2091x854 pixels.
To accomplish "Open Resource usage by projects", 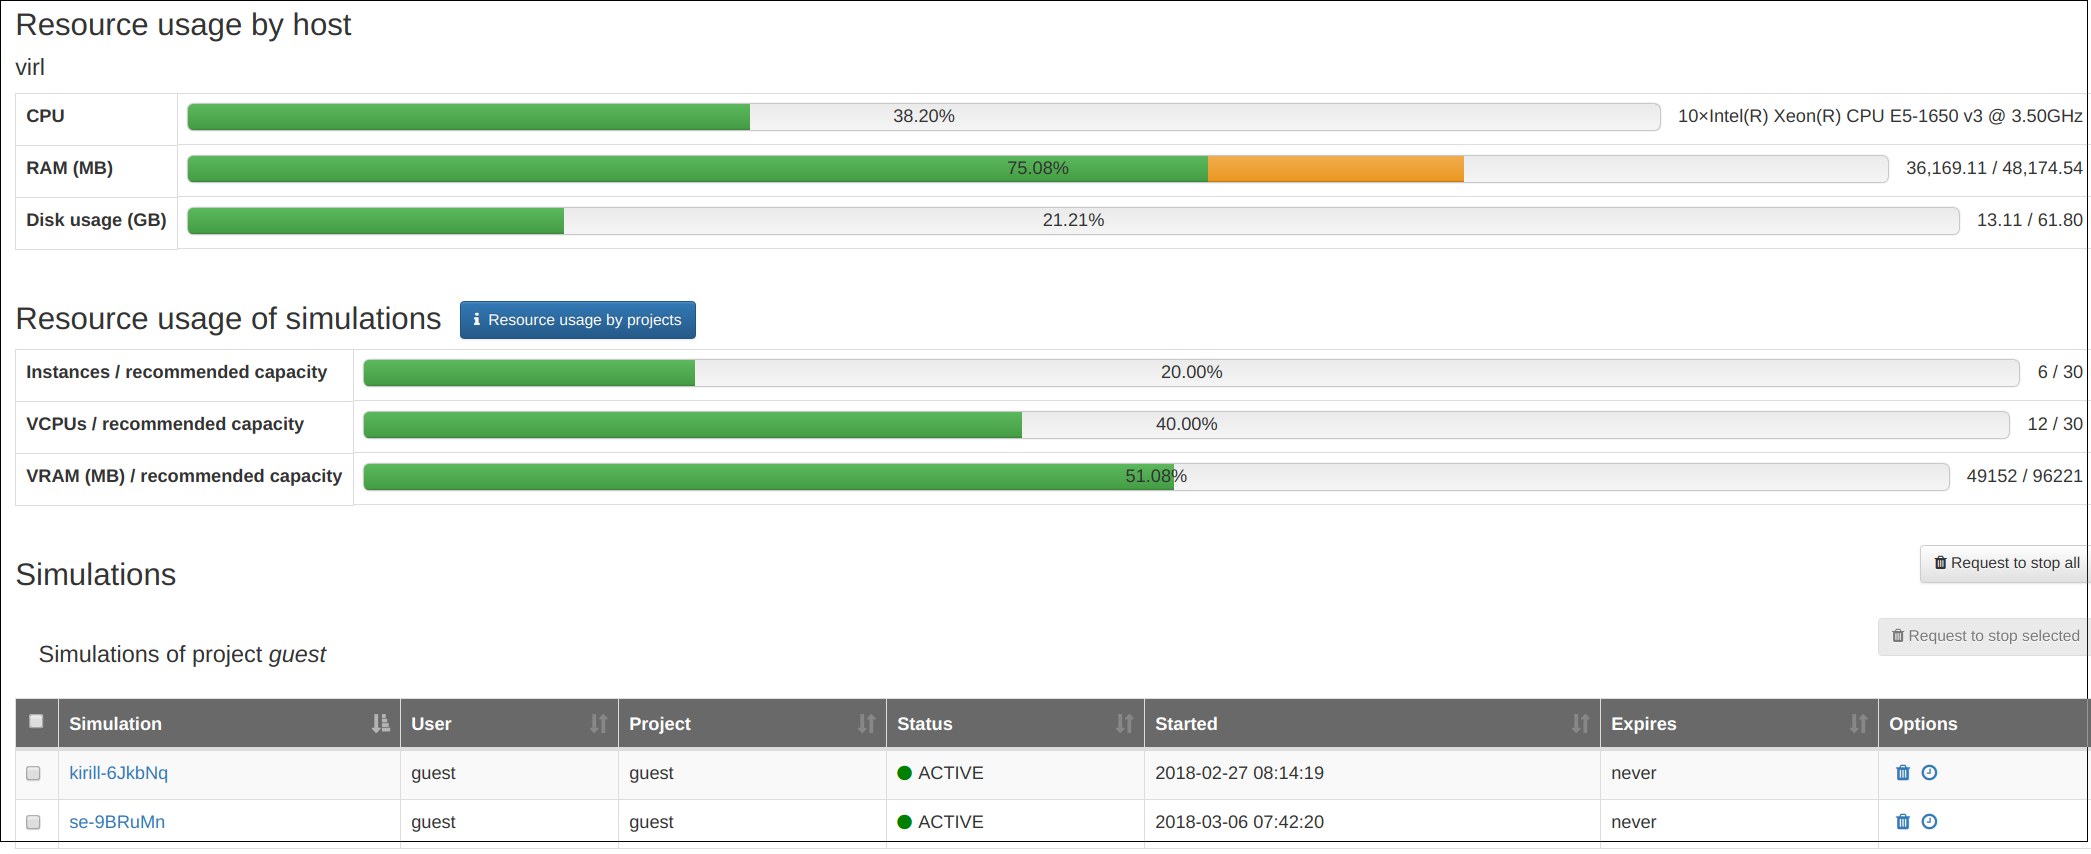I will pyautogui.click(x=578, y=320).
